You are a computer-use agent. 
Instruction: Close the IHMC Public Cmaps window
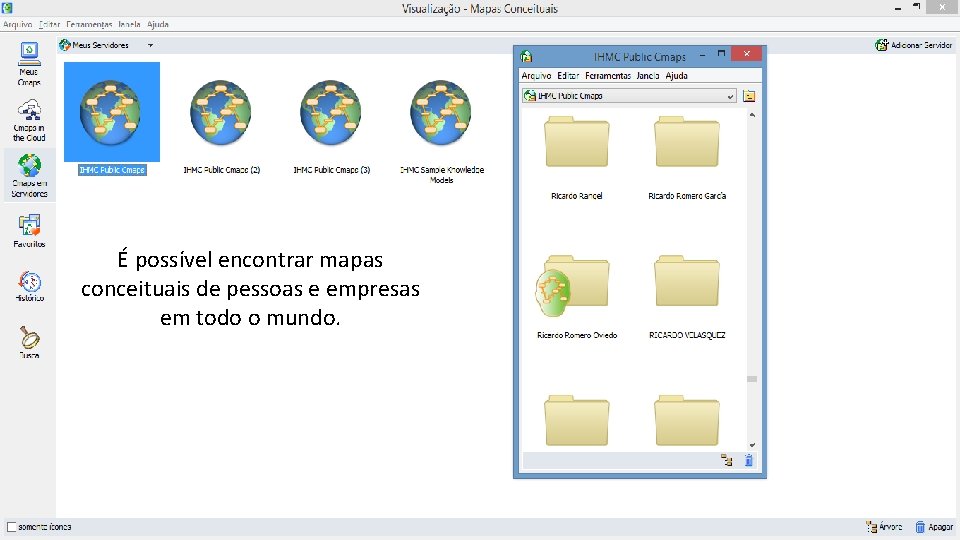[x=746, y=54]
